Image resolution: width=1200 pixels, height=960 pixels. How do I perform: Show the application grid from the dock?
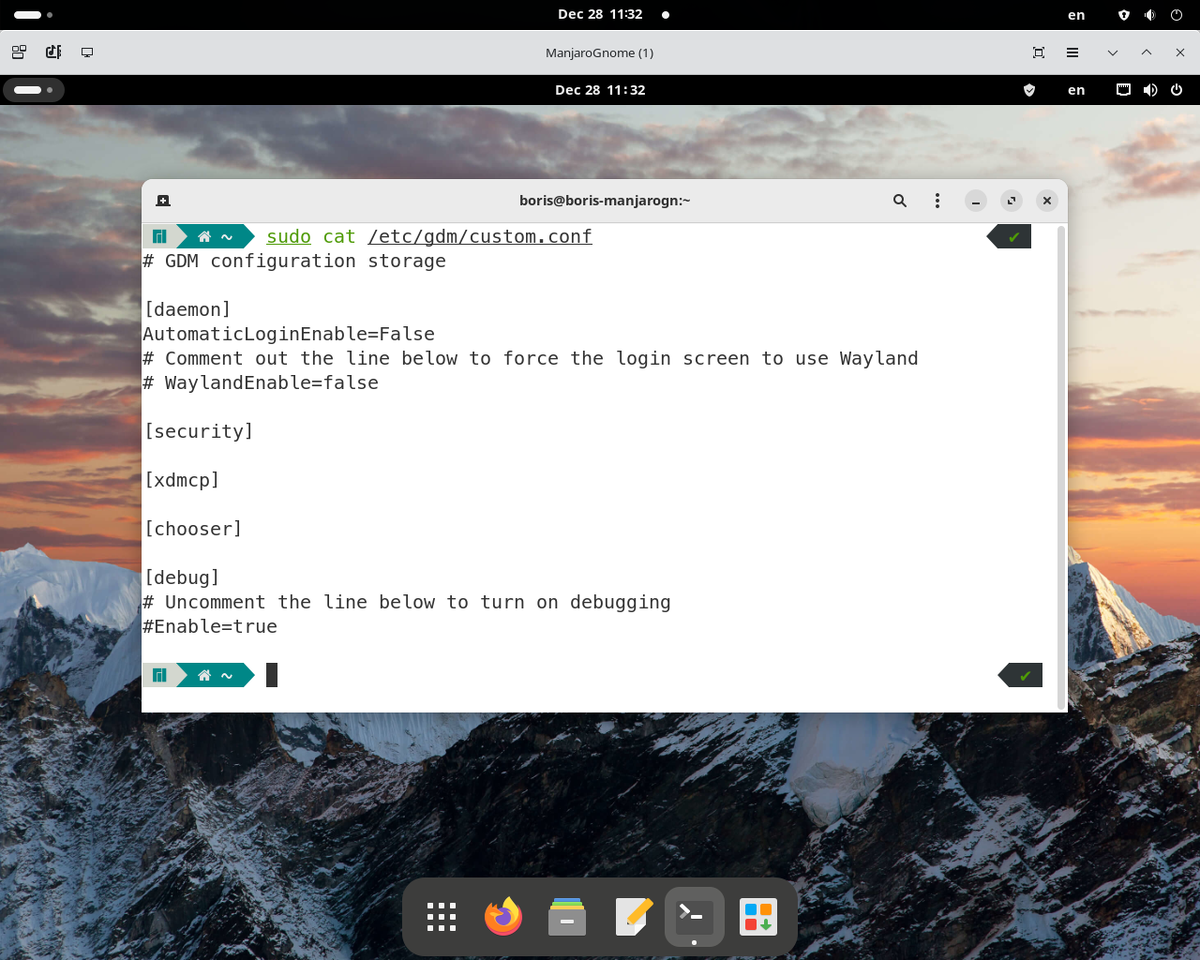(x=441, y=916)
